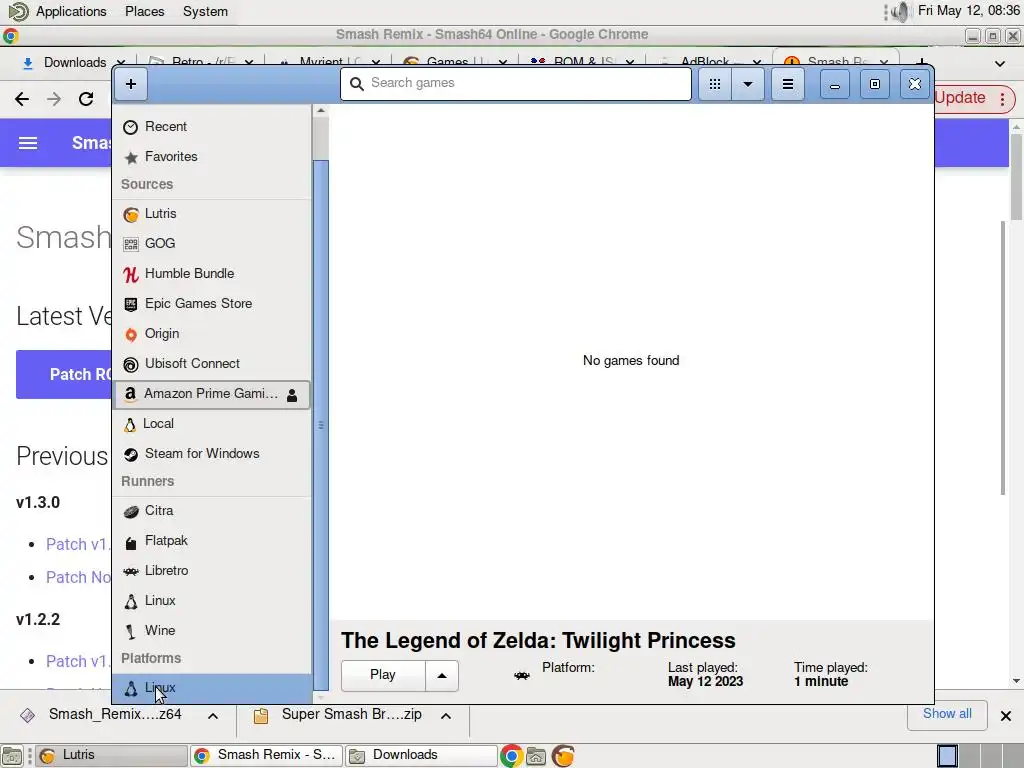The image size is (1024, 768).
Task: Select the Wine runner
Action: point(212,631)
